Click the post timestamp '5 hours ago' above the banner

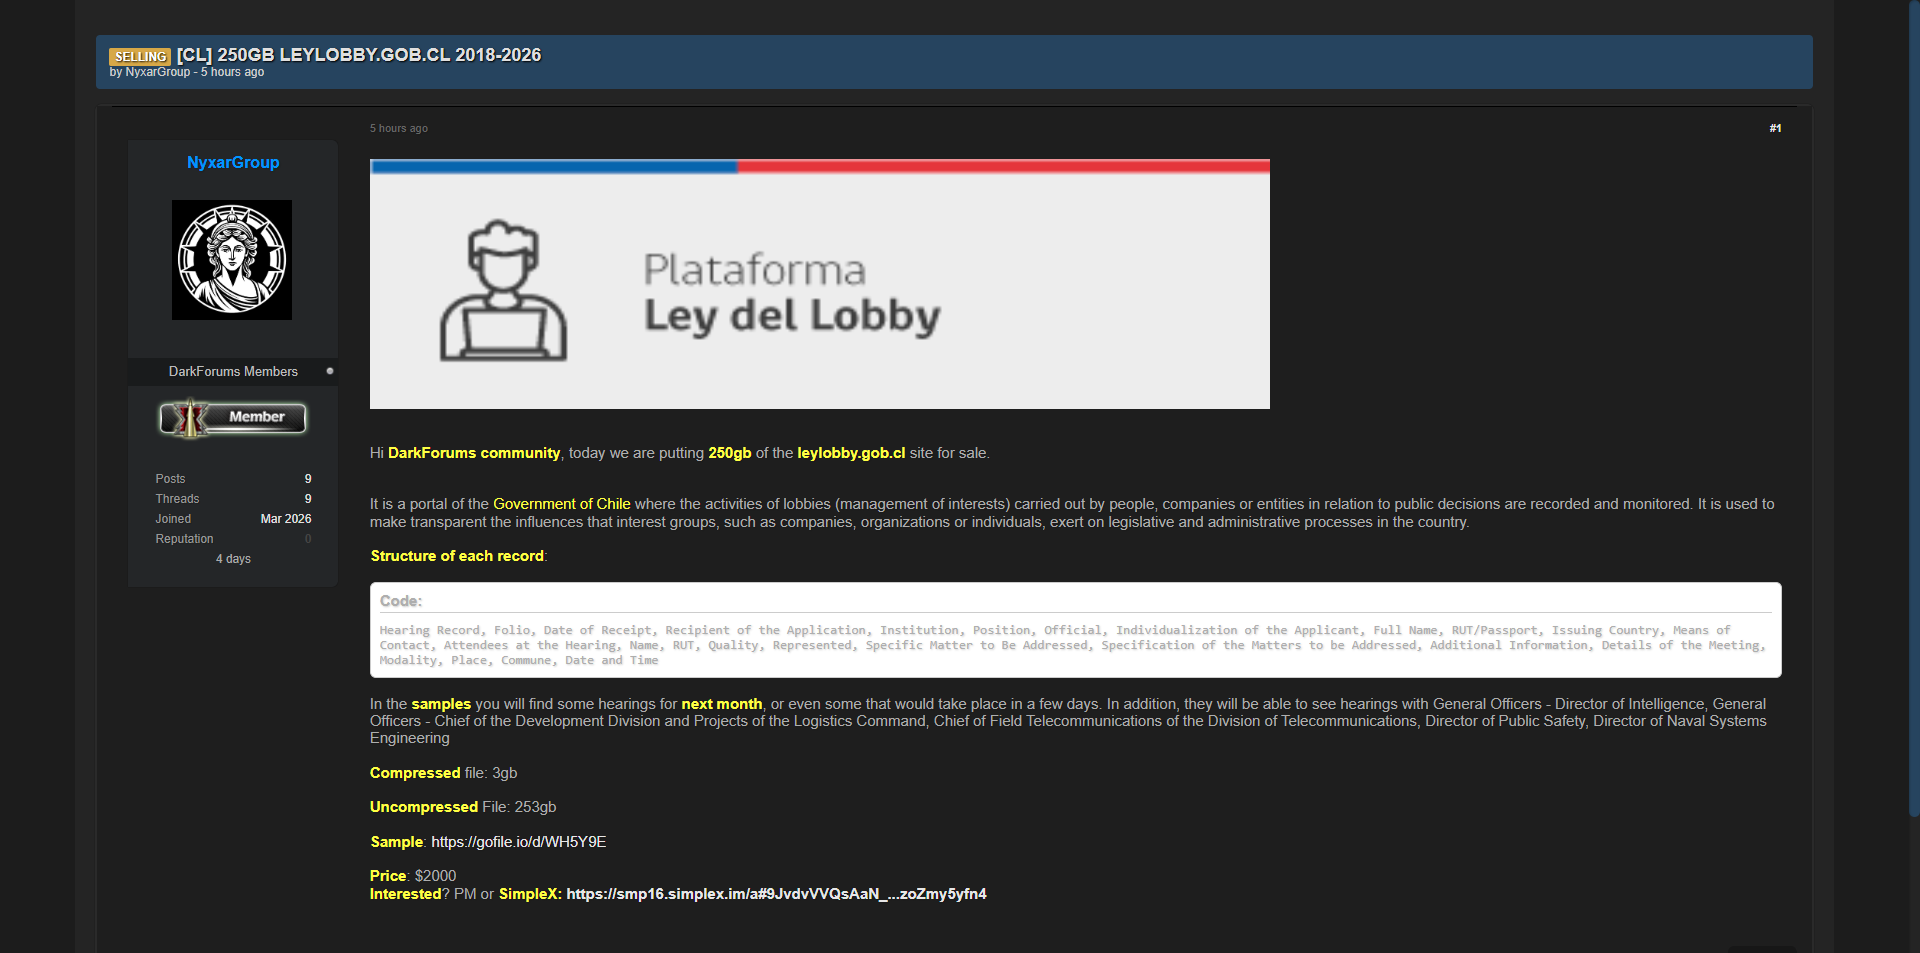tap(399, 128)
